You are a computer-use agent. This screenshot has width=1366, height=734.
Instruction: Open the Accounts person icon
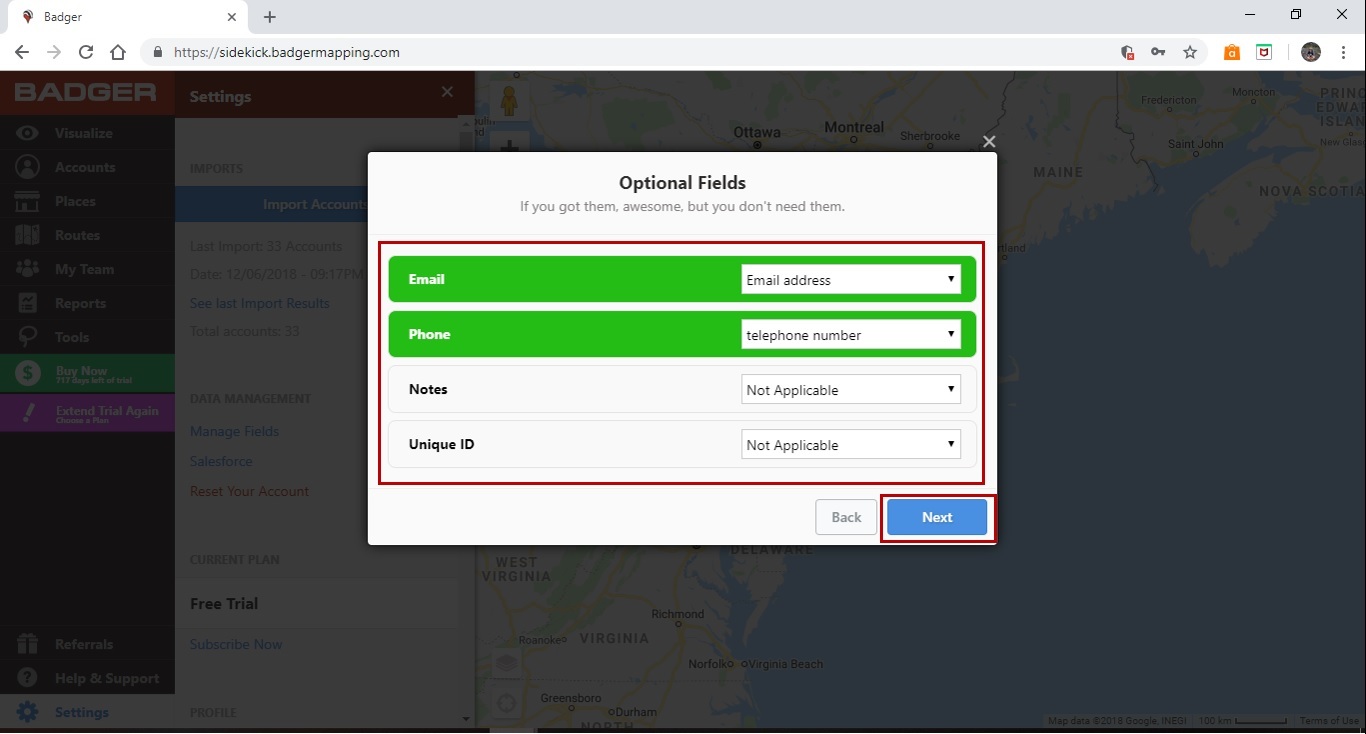(x=28, y=167)
